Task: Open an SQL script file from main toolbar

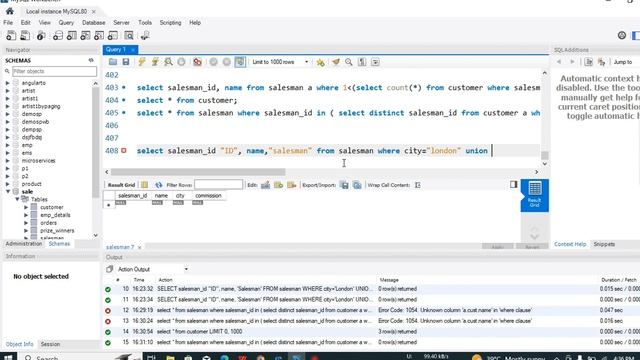Action: (25, 36)
